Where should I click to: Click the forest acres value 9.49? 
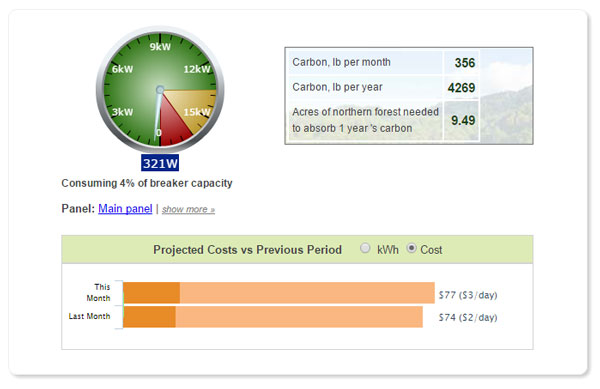463,120
